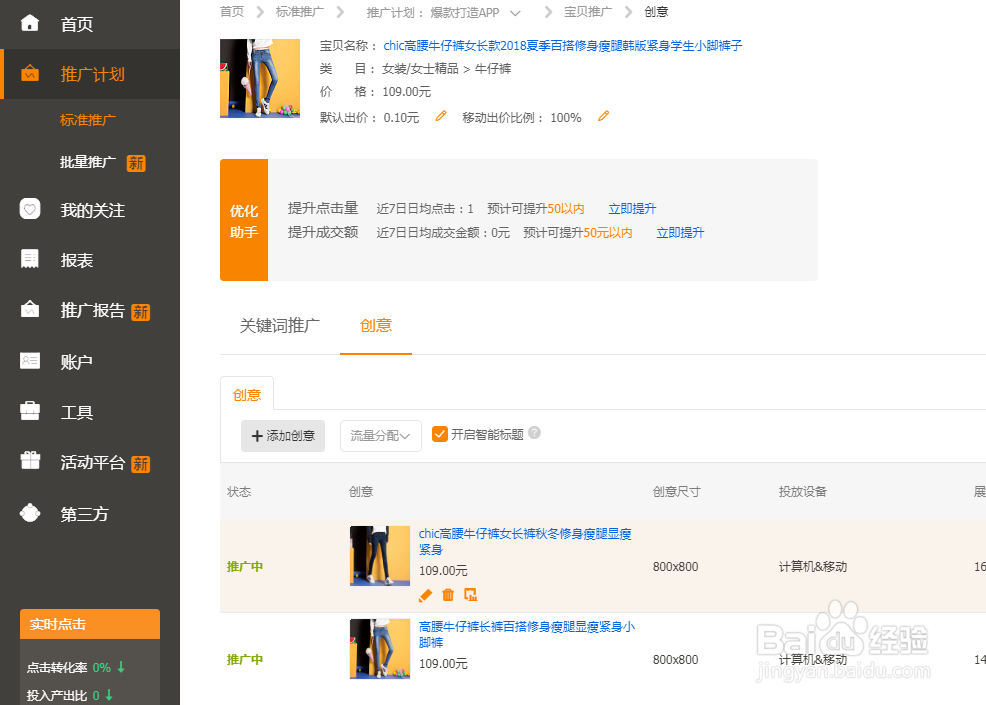Open 账户 using its sidebar icon
Image resolution: width=986 pixels, height=705 pixels.
(x=29, y=361)
